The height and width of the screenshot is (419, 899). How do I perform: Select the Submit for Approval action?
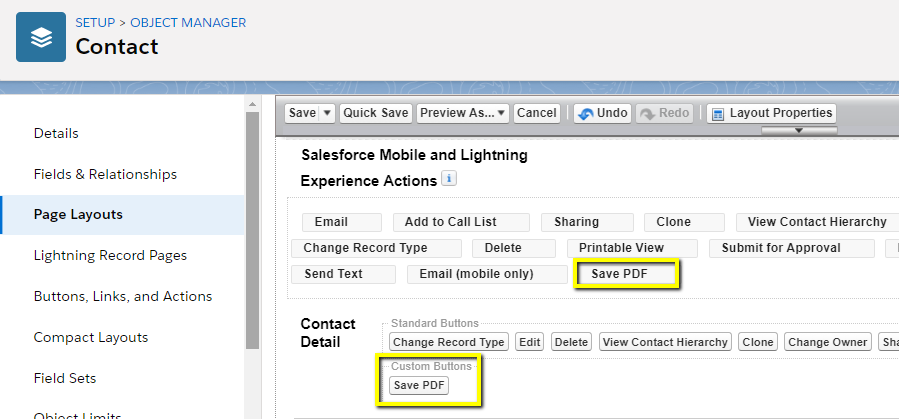point(792,248)
